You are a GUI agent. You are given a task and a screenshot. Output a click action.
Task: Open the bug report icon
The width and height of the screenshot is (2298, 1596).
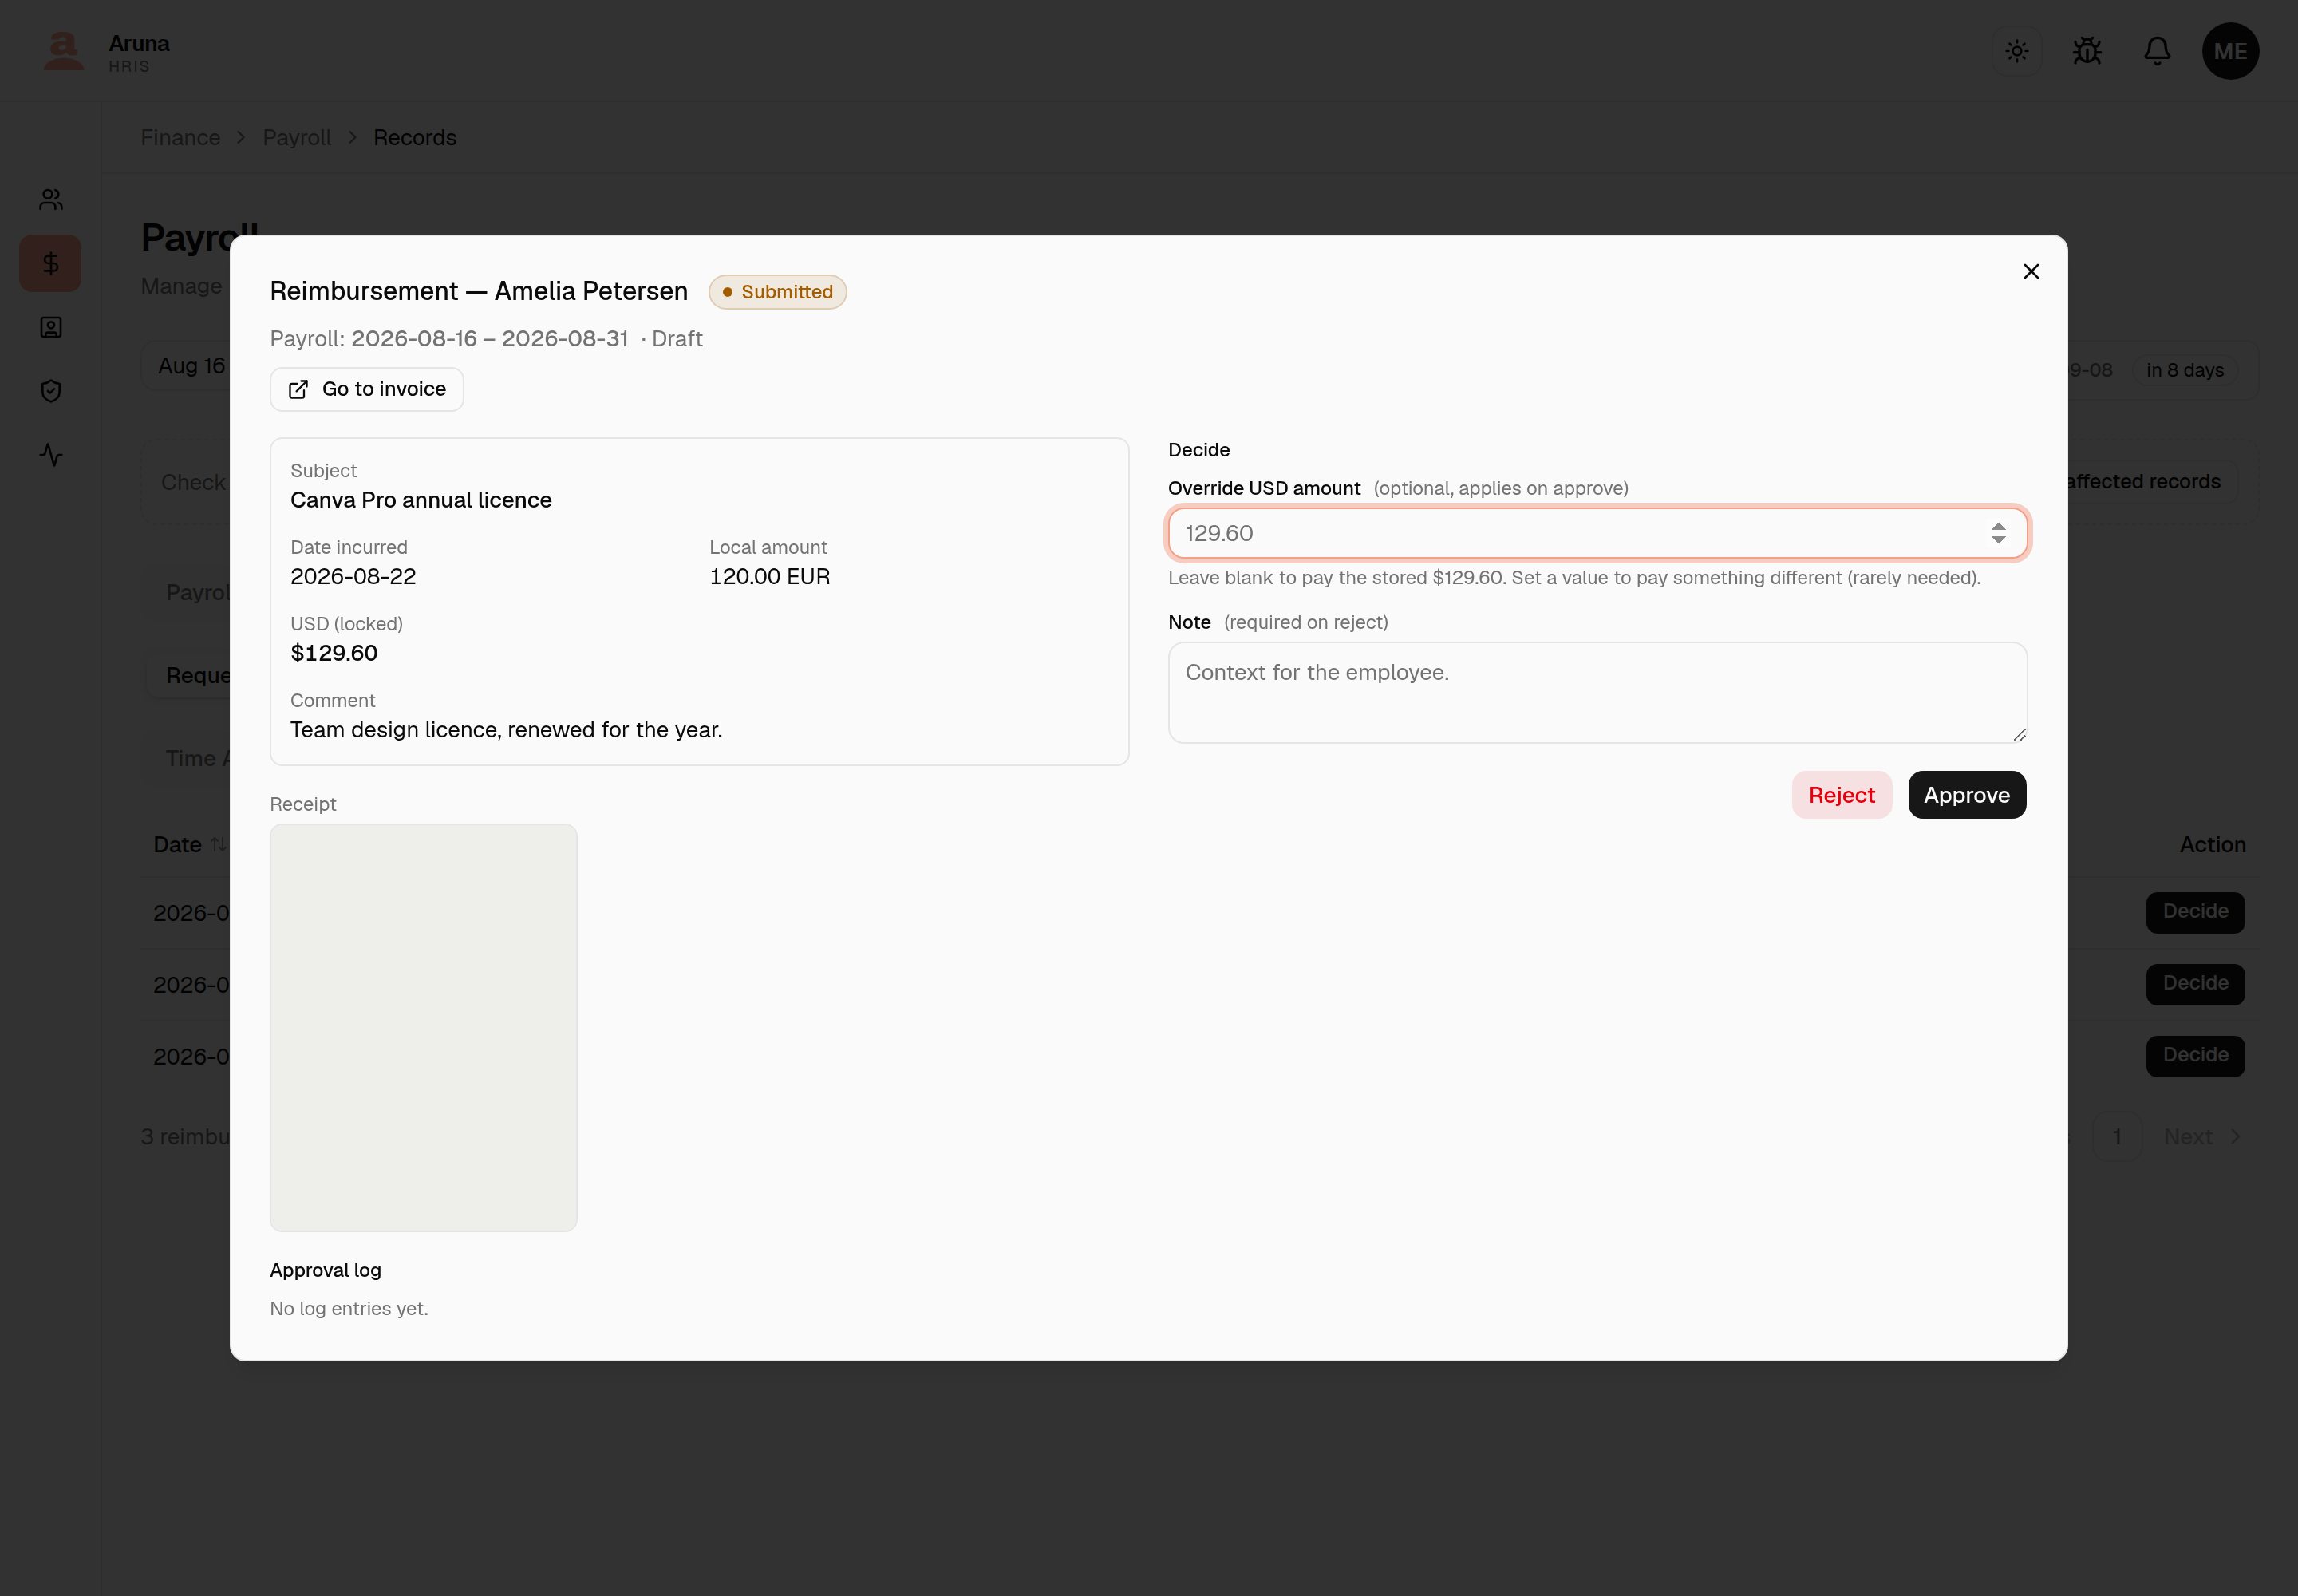[2087, 51]
